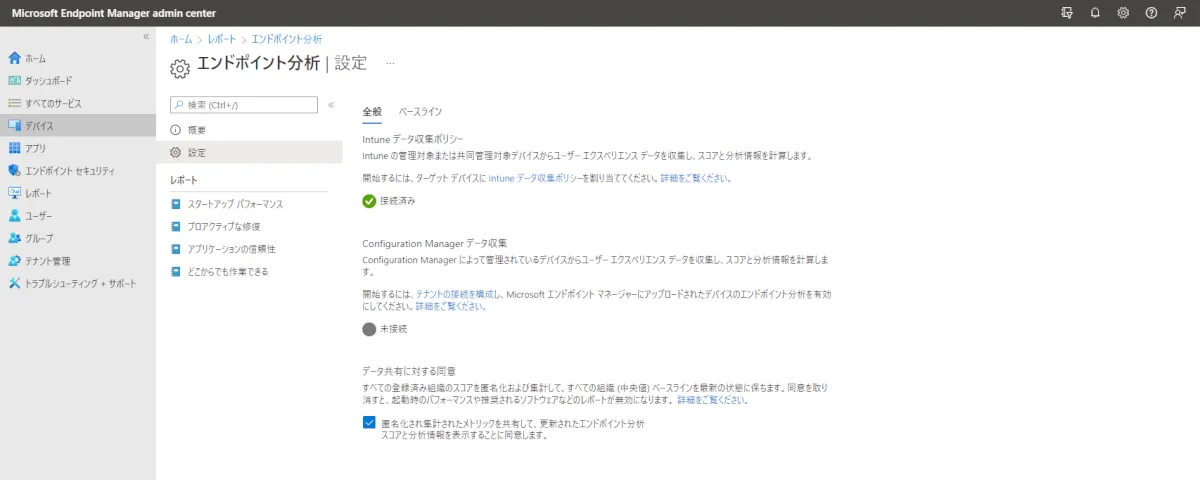Image resolution: width=1200 pixels, height=480 pixels.
Task: Select 設定 in the blade menu
Action: click(249, 152)
